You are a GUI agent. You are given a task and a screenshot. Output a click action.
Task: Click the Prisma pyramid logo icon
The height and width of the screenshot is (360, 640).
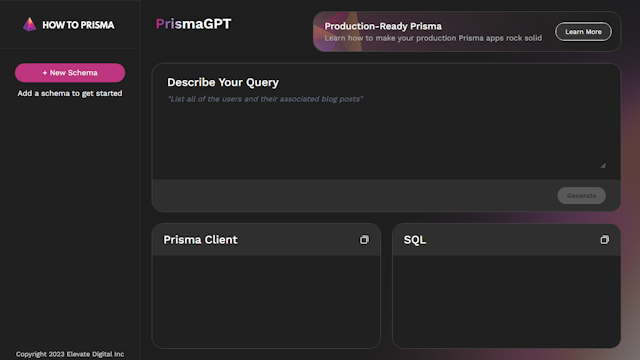point(29,24)
